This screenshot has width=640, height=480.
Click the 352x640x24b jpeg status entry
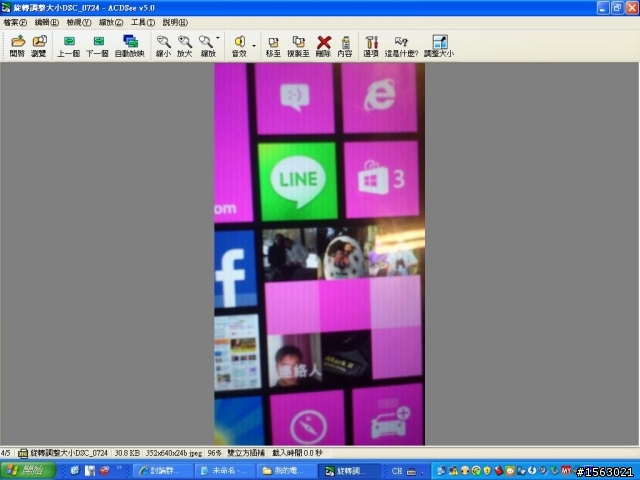(x=174, y=453)
